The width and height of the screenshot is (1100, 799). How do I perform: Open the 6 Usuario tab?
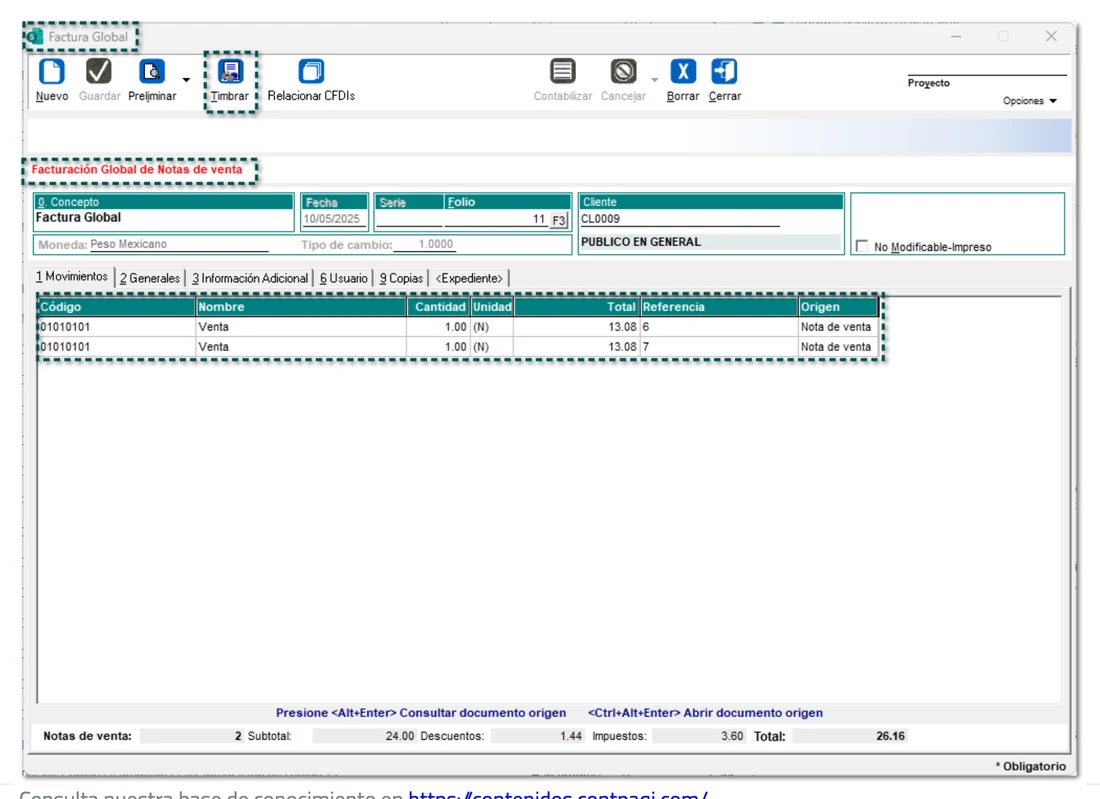click(x=344, y=278)
